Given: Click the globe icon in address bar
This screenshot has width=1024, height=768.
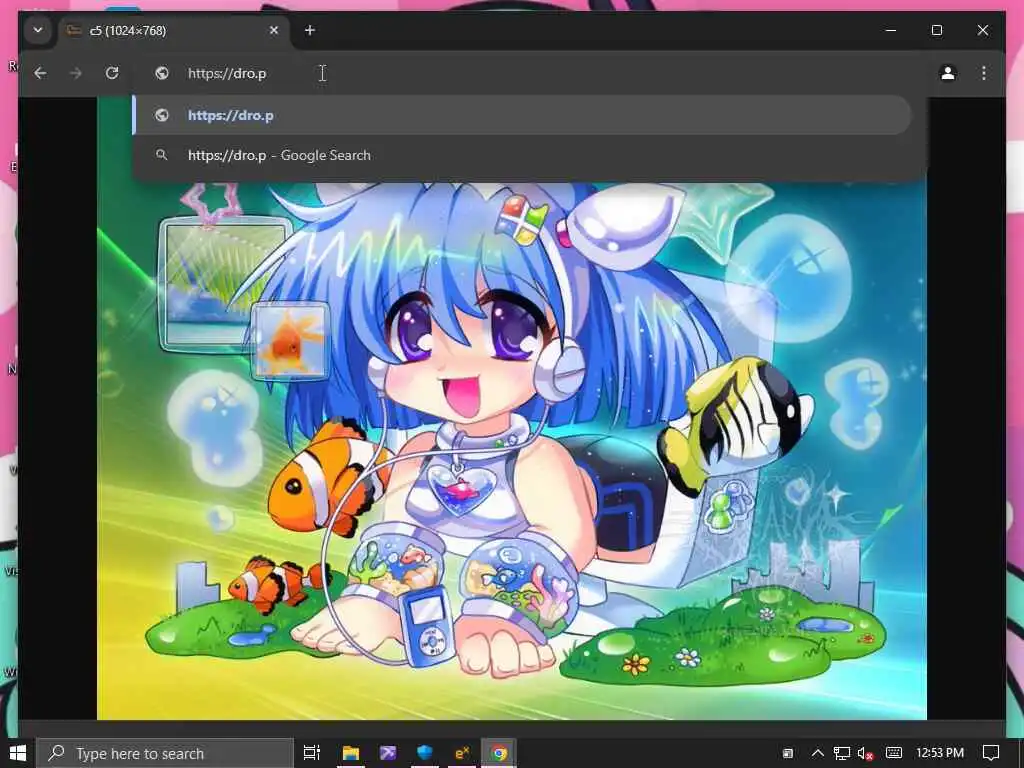Looking at the screenshot, I should click(162, 73).
